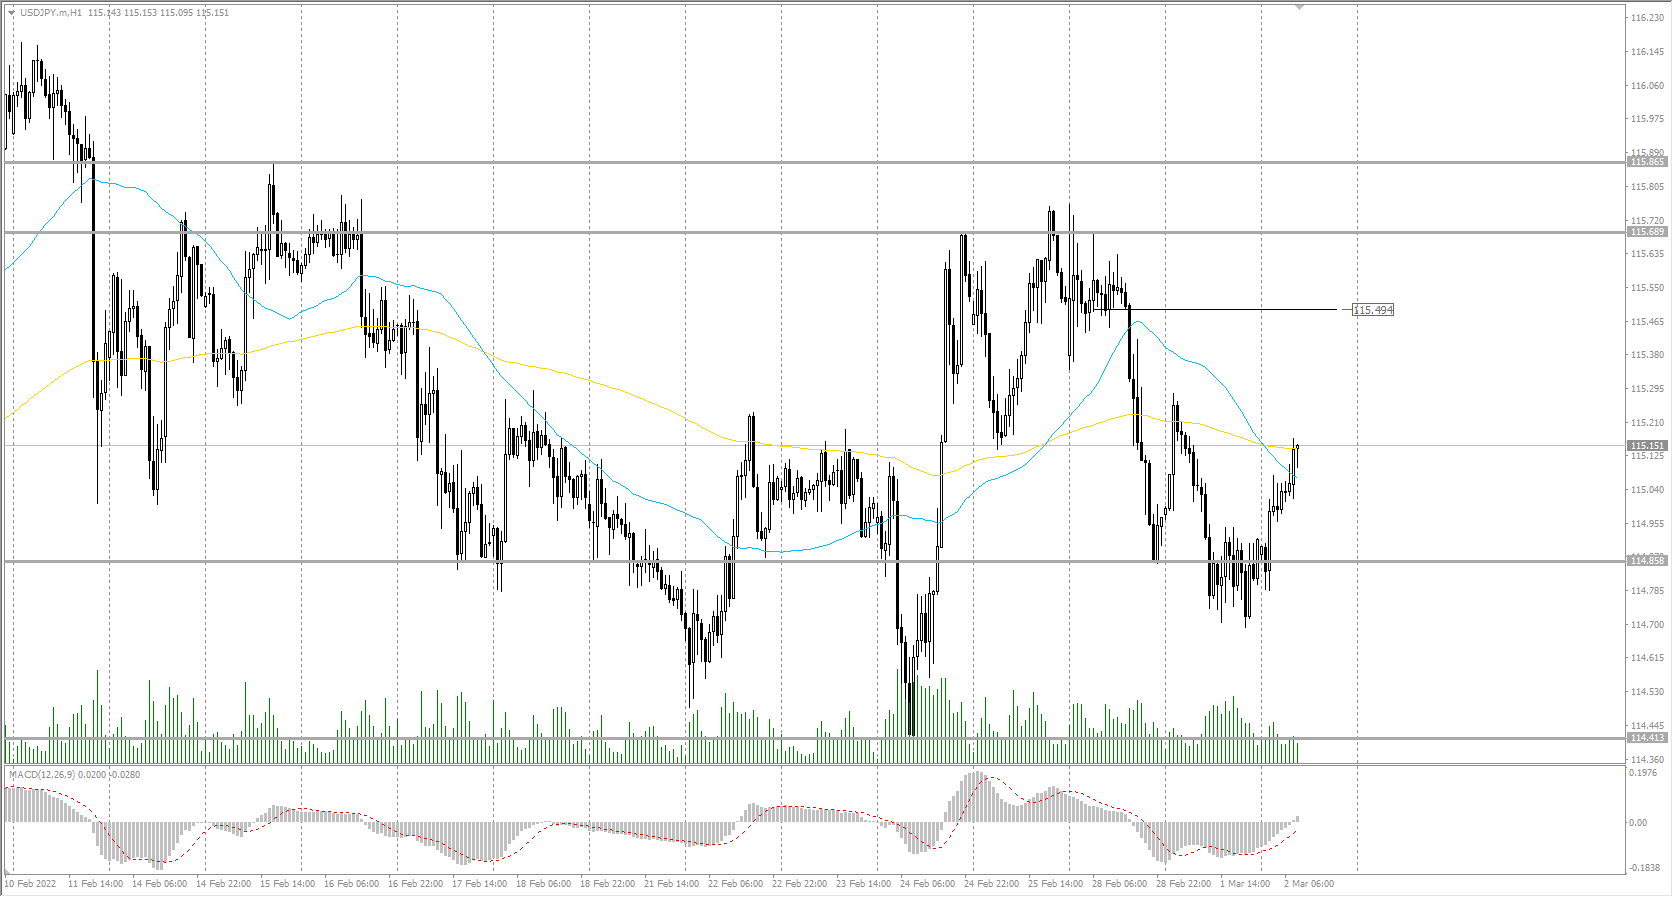Click the 115.975 price scale value
This screenshot has height=897, width=1673.
(1648, 119)
